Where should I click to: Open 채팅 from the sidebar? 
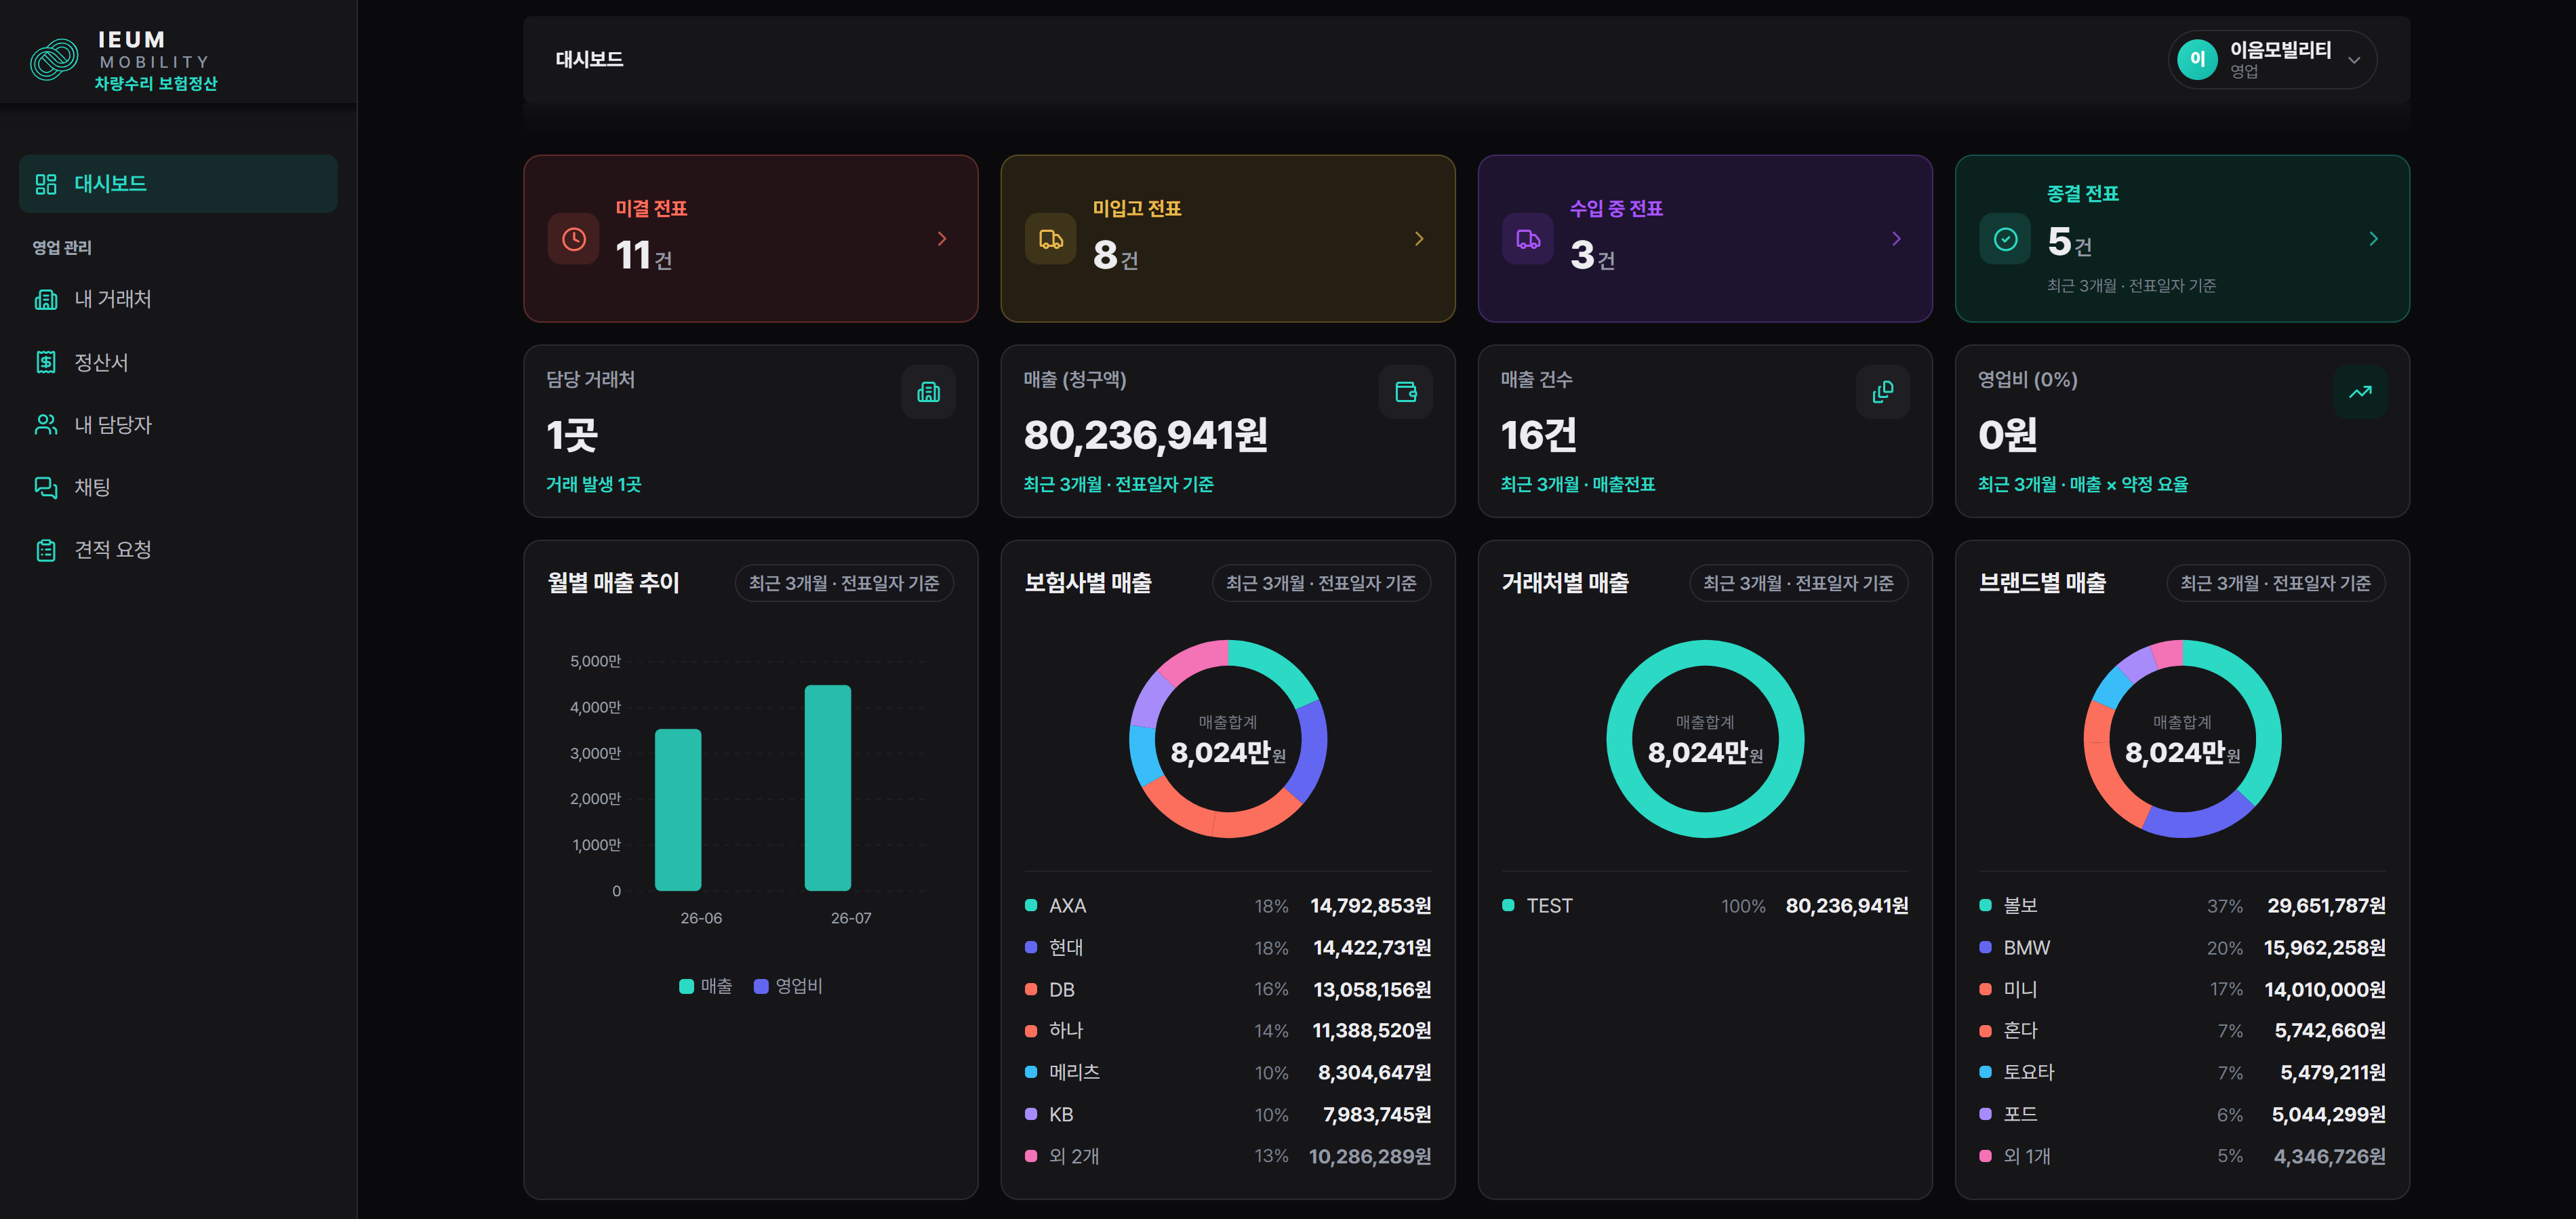point(178,487)
